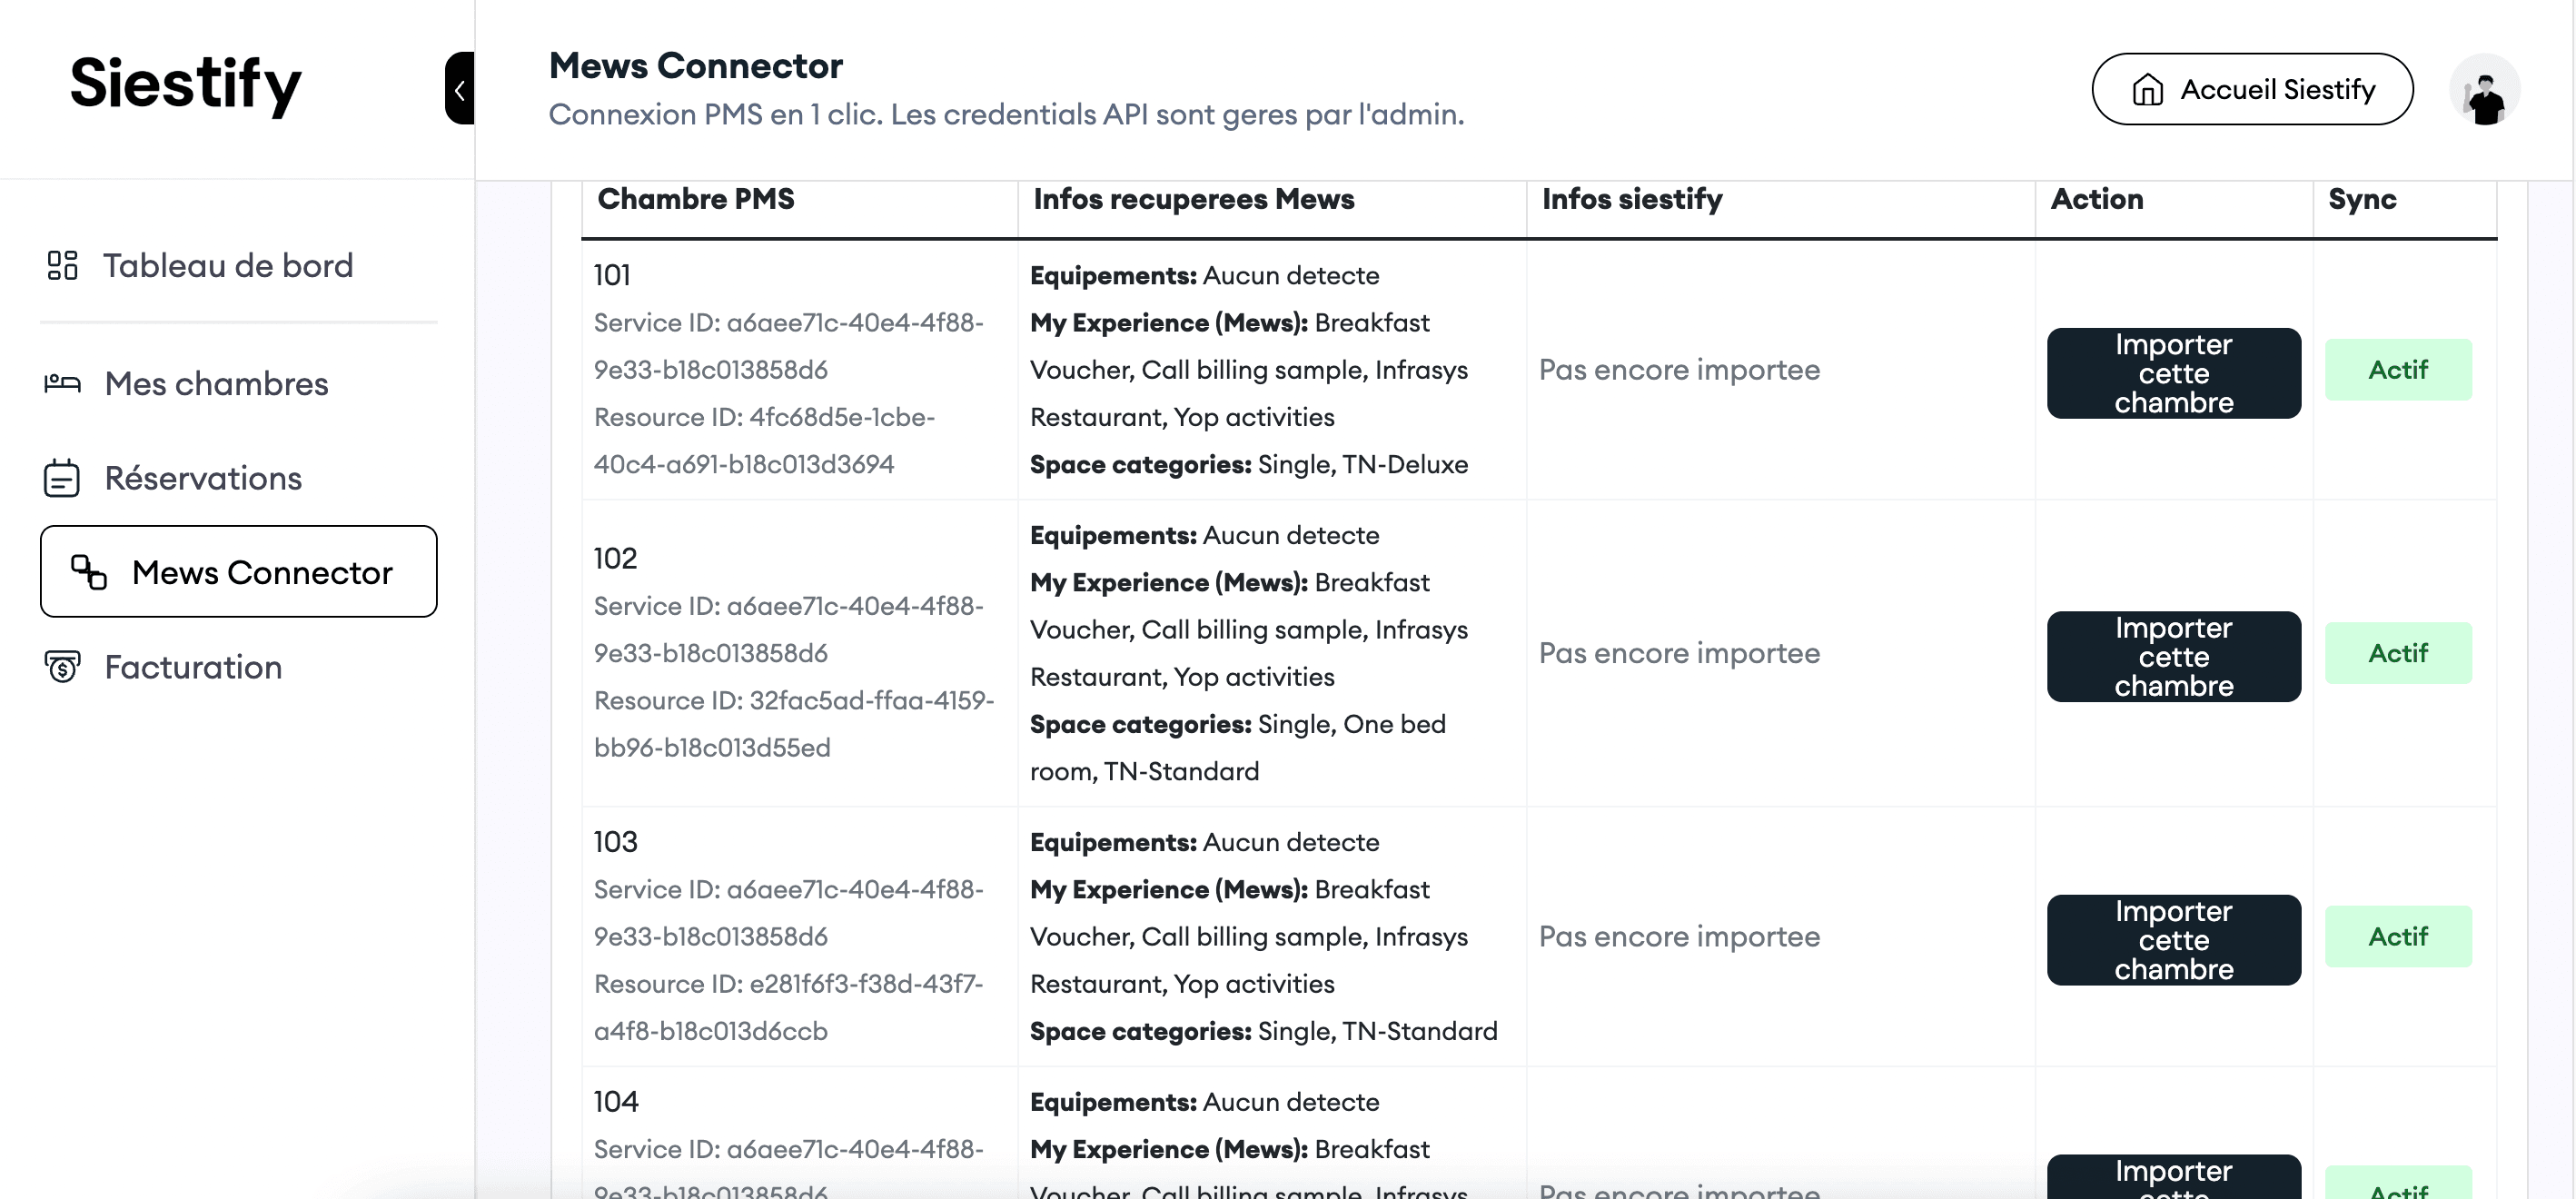Click the Accueil Siestify button
The width and height of the screenshot is (2576, 1199).
(2252, 90)
